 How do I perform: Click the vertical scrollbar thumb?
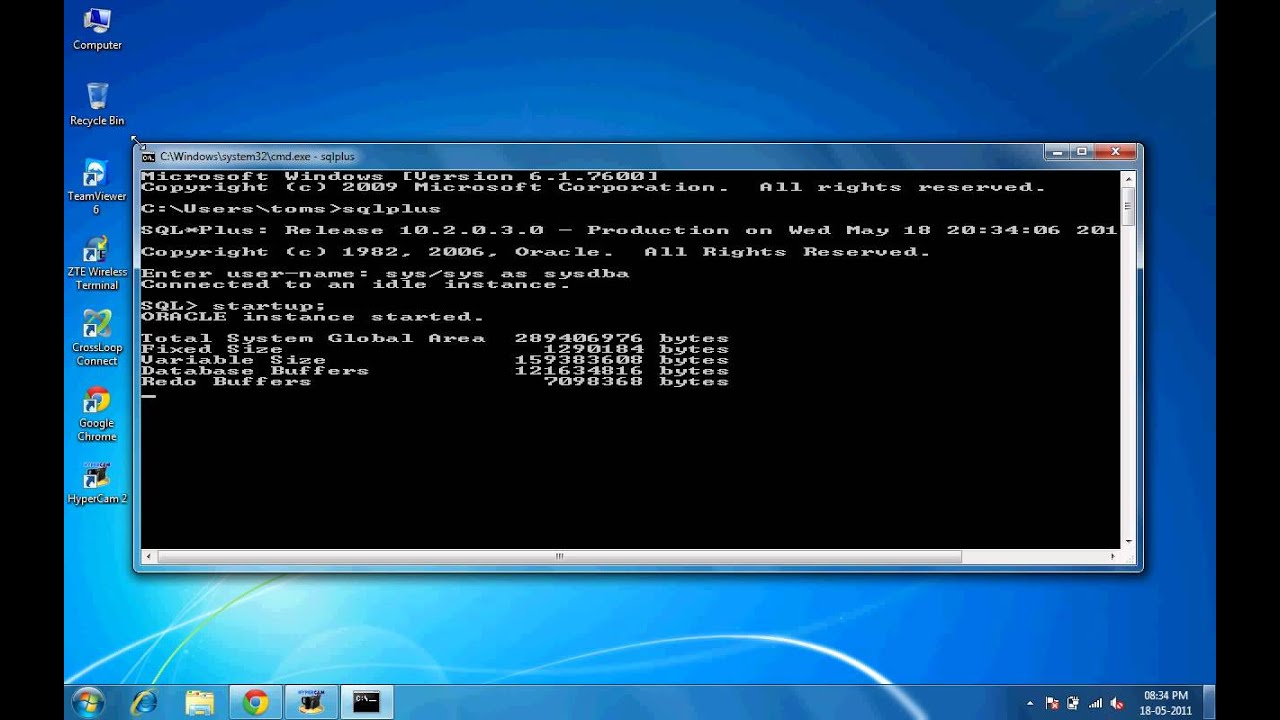1129,207
